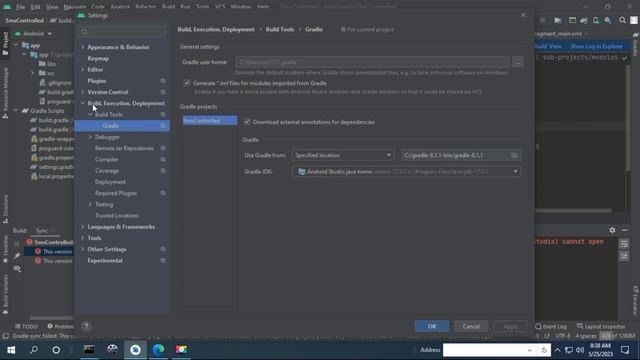Toggle Generate *.iml files for modules checkbox
This screenshot has width=640, height=360.
187,83
